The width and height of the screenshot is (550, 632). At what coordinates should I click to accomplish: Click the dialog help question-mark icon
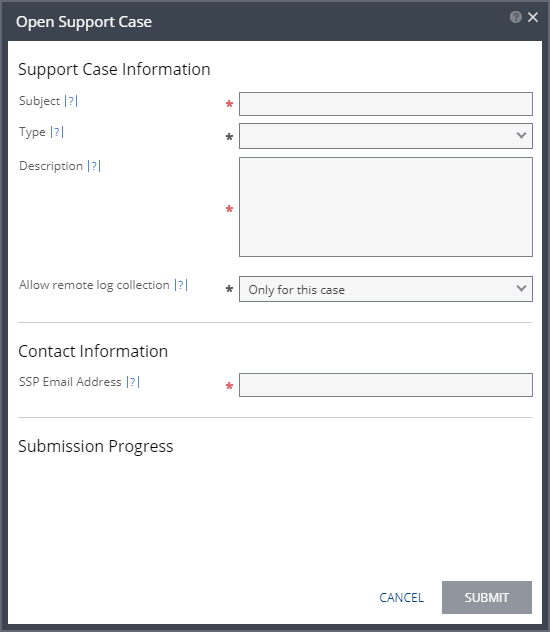(515, 17)
